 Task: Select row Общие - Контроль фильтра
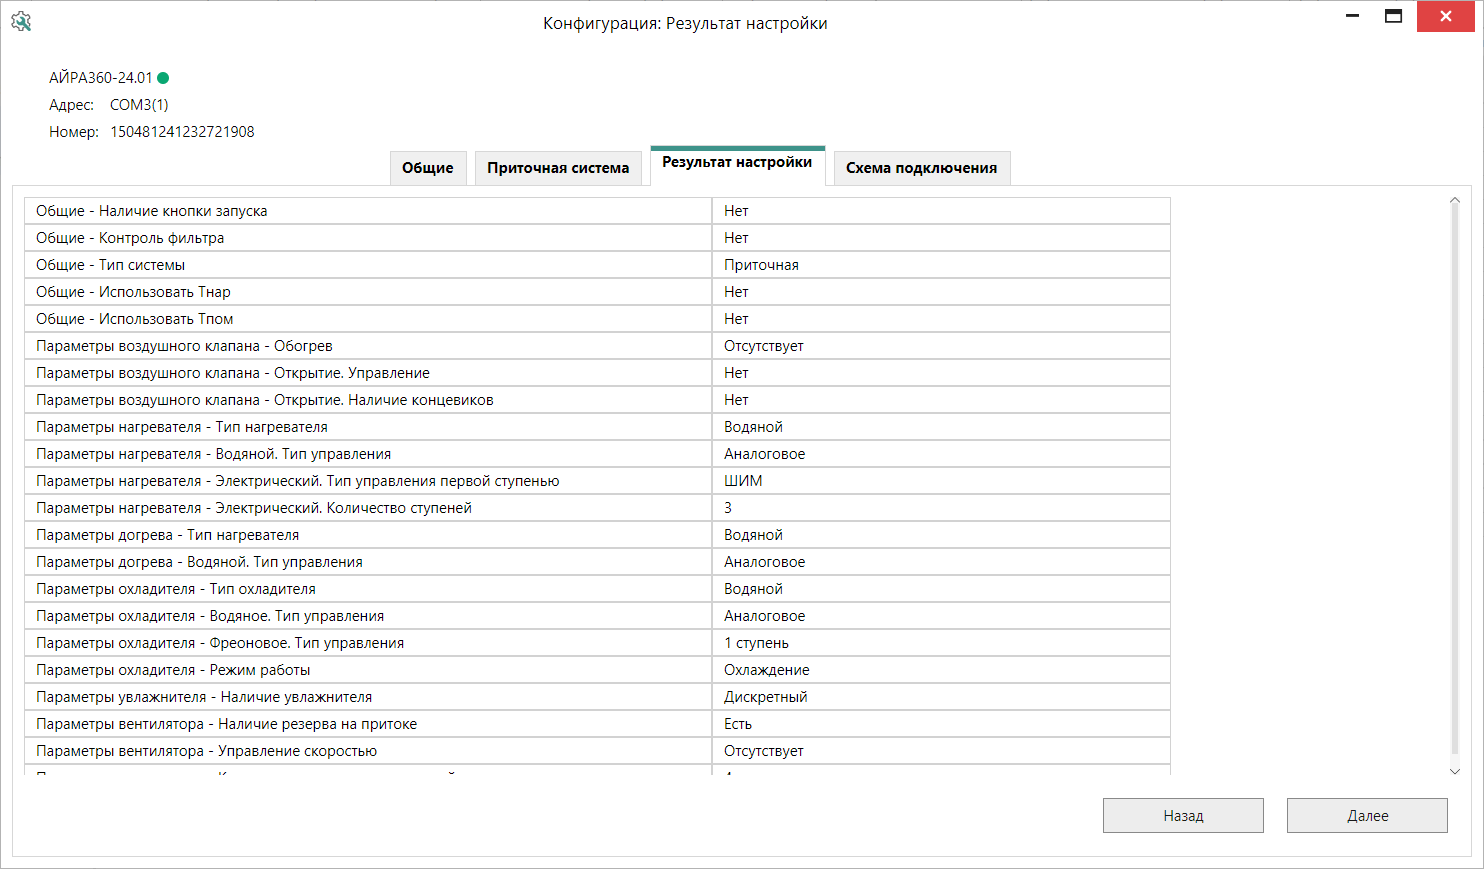pos(367,238)
